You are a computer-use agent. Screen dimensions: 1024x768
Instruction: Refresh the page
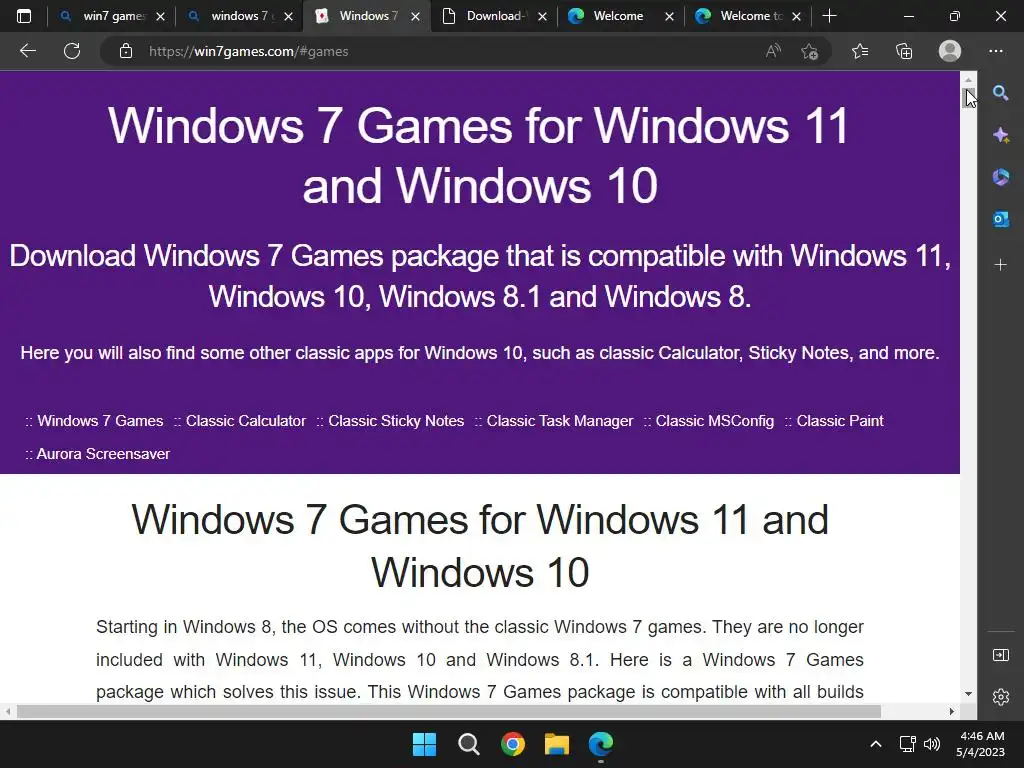click(x=72, y=51)
